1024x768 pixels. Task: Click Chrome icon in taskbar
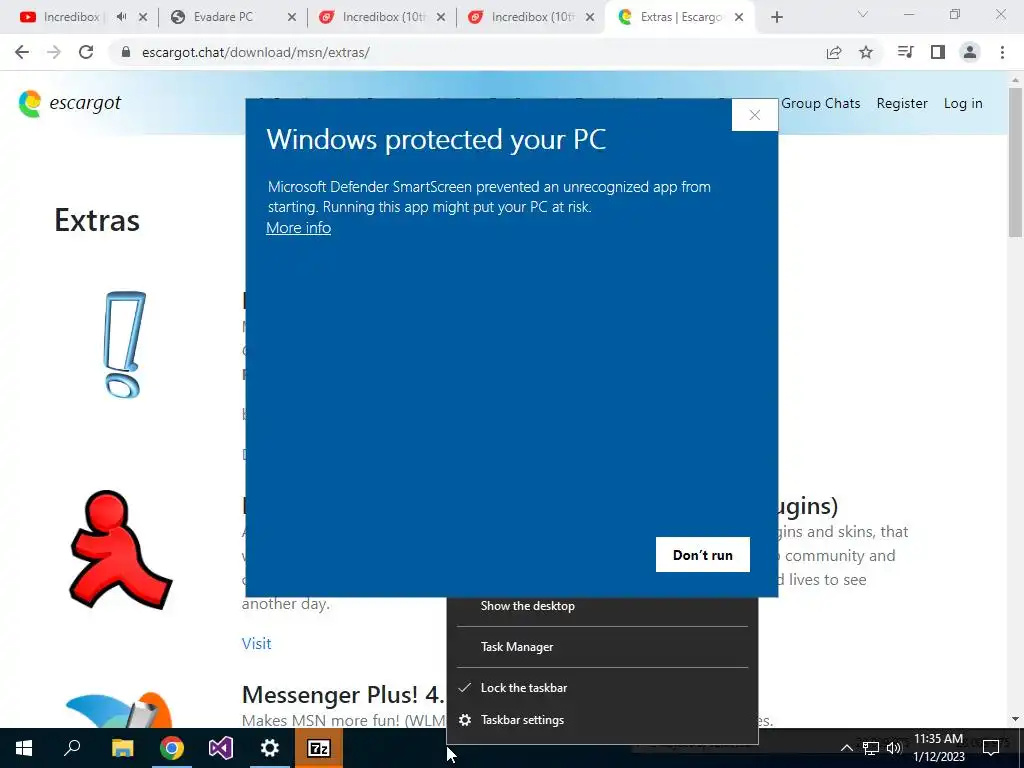(x=172, y=748)
